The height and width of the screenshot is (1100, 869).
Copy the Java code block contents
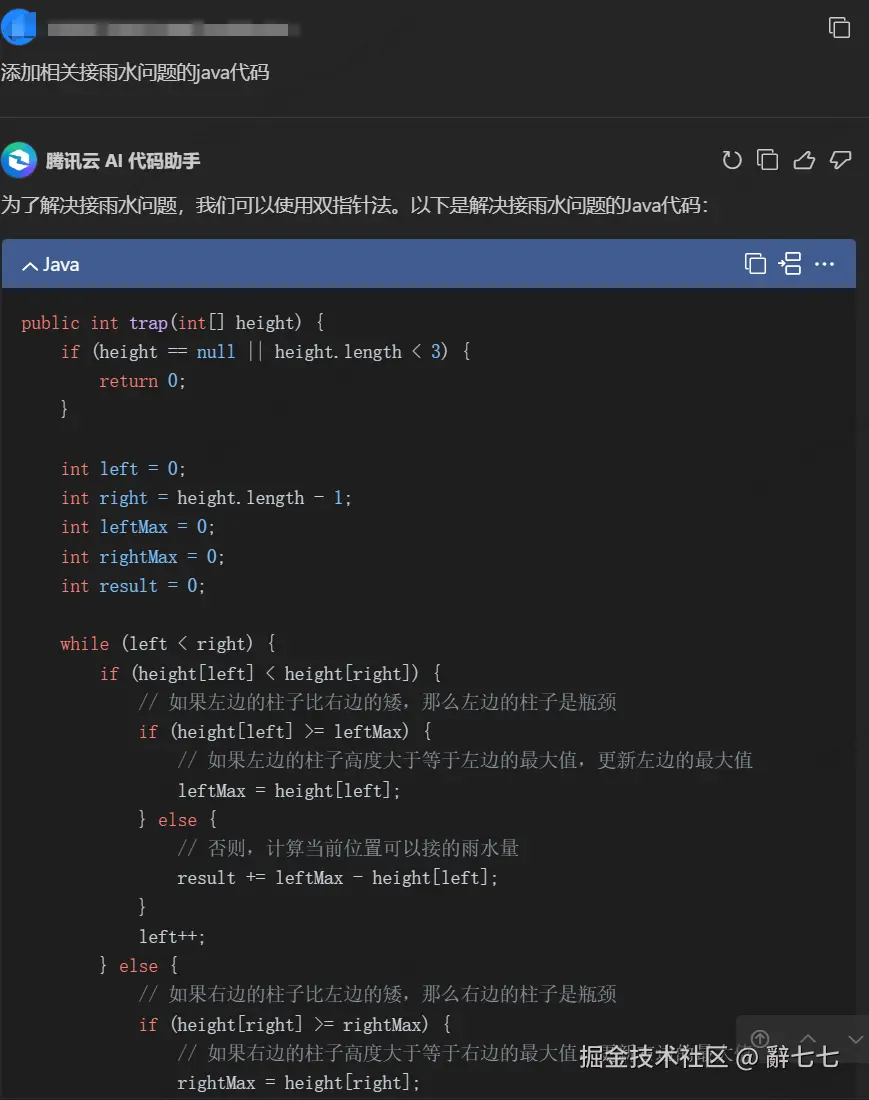click(x=755, y=264)
